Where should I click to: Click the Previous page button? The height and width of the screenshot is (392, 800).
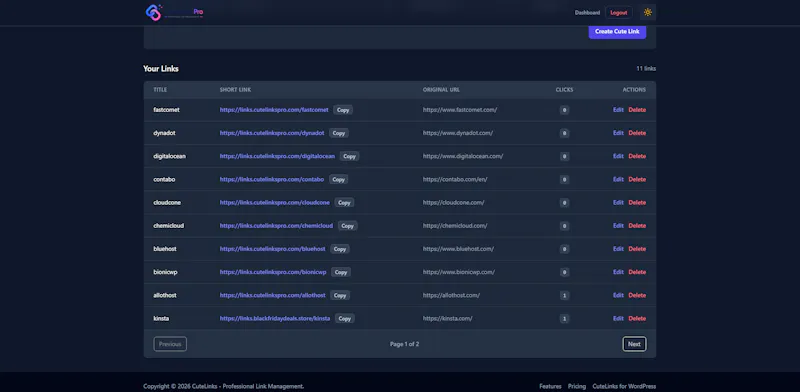(170, 344)
